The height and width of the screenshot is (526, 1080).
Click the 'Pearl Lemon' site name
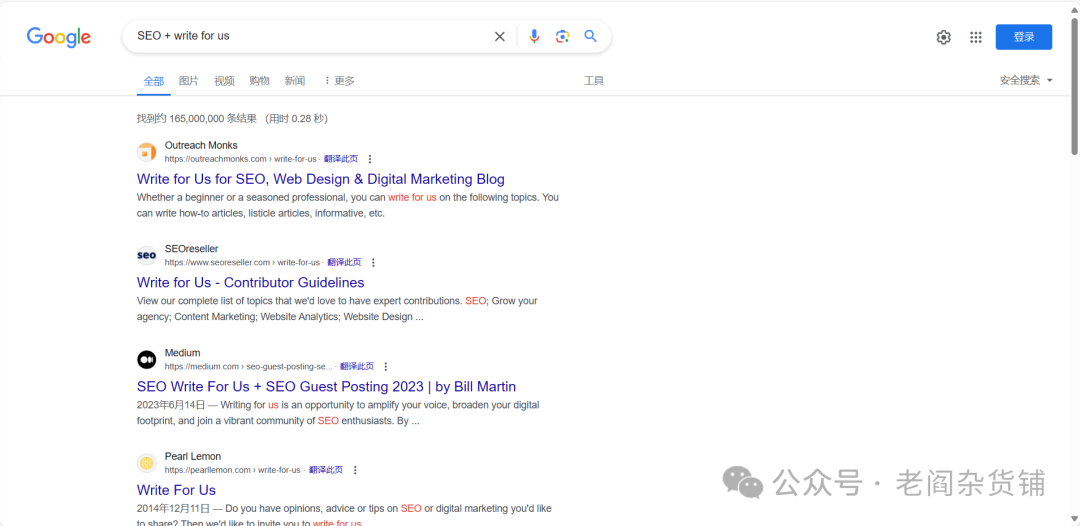(x=193, y=456)
